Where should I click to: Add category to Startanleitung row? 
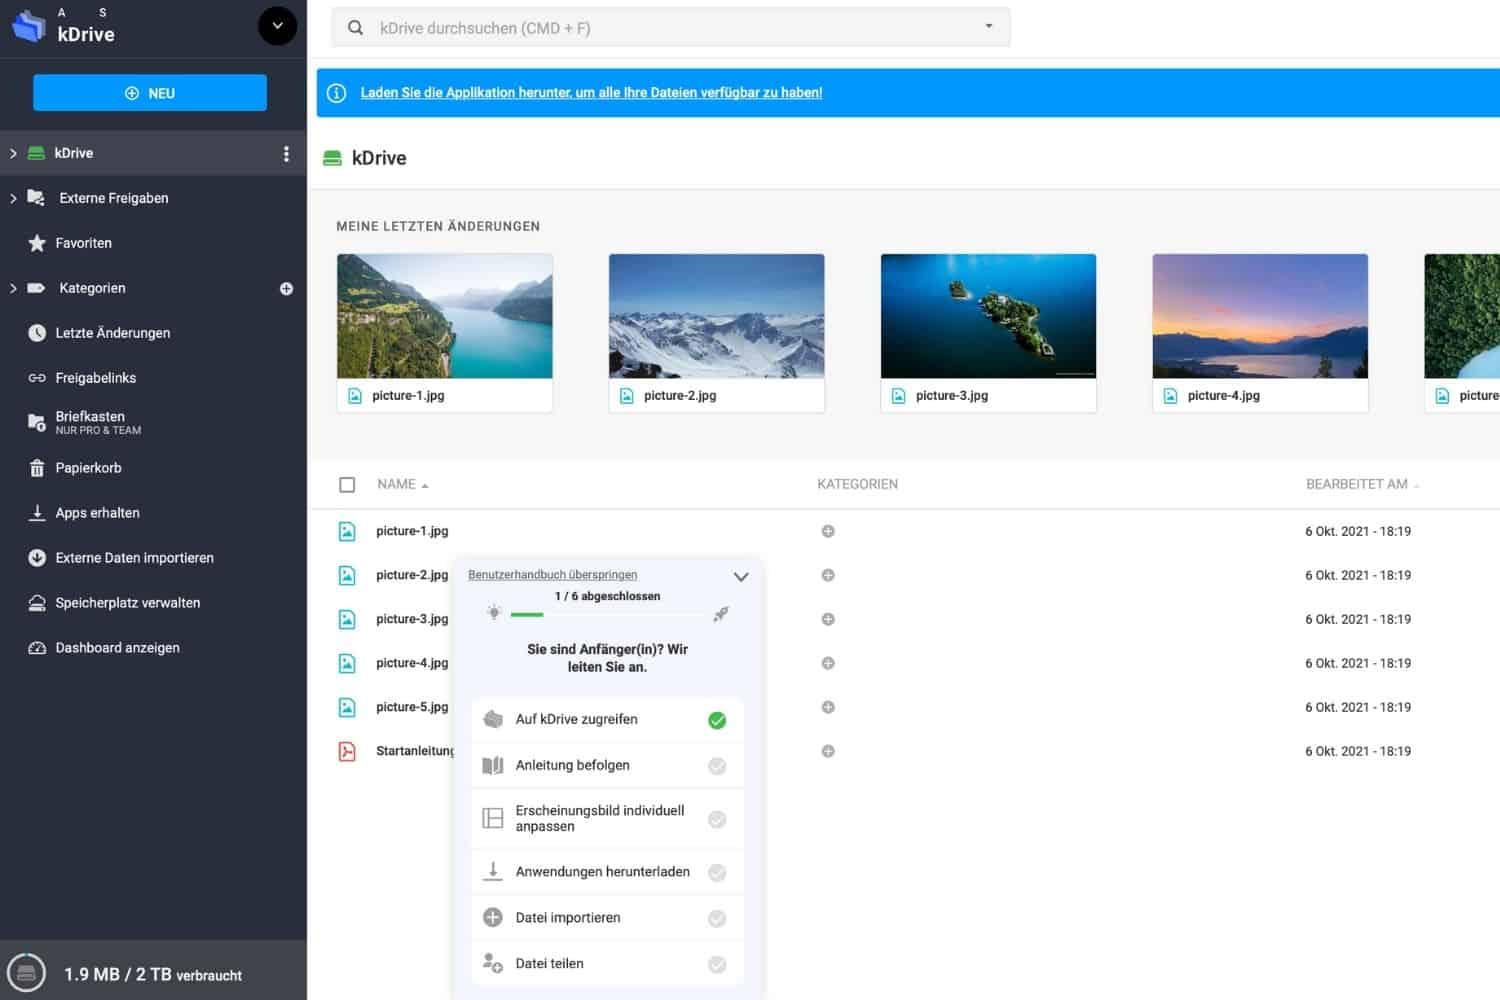[828, 751]
